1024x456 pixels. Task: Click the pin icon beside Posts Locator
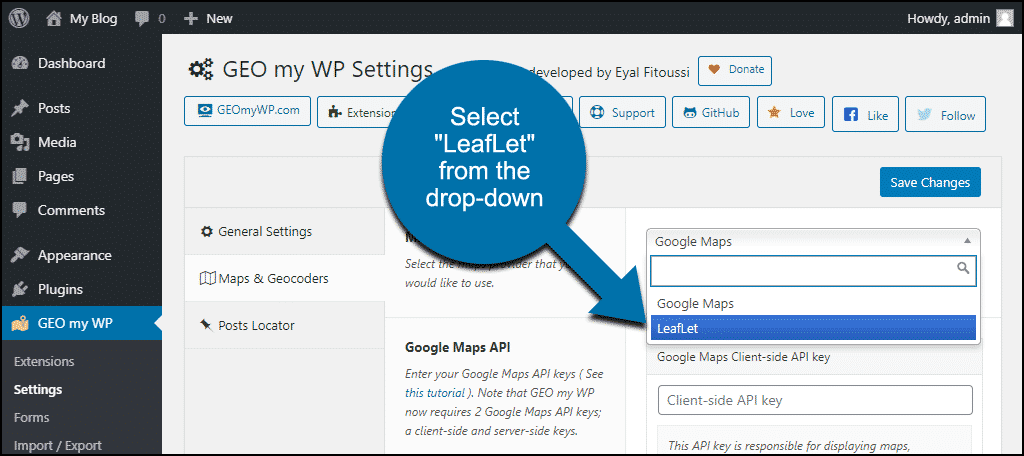(207, 325)
